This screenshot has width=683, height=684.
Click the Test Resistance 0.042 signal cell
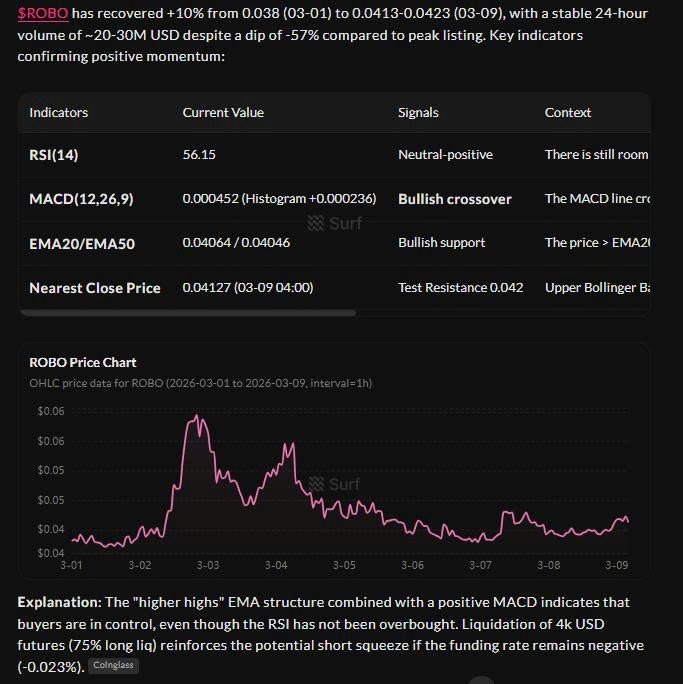point(461,288)
